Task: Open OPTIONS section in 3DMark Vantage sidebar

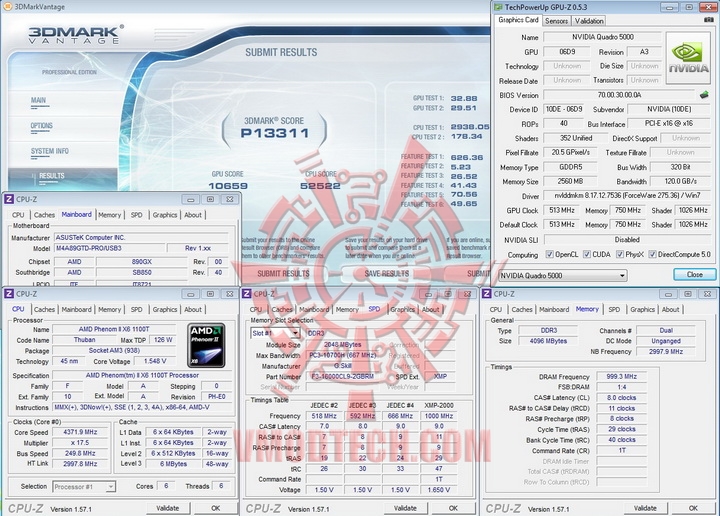Action: click(x=42, y=126)
